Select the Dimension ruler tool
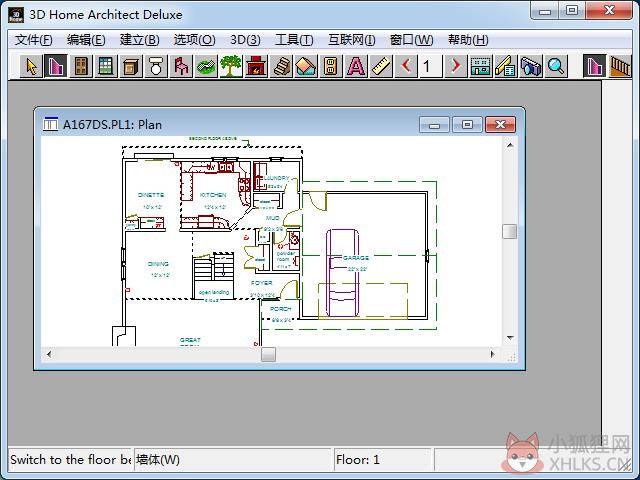640x480 pixels. click(x=381, y=66)
